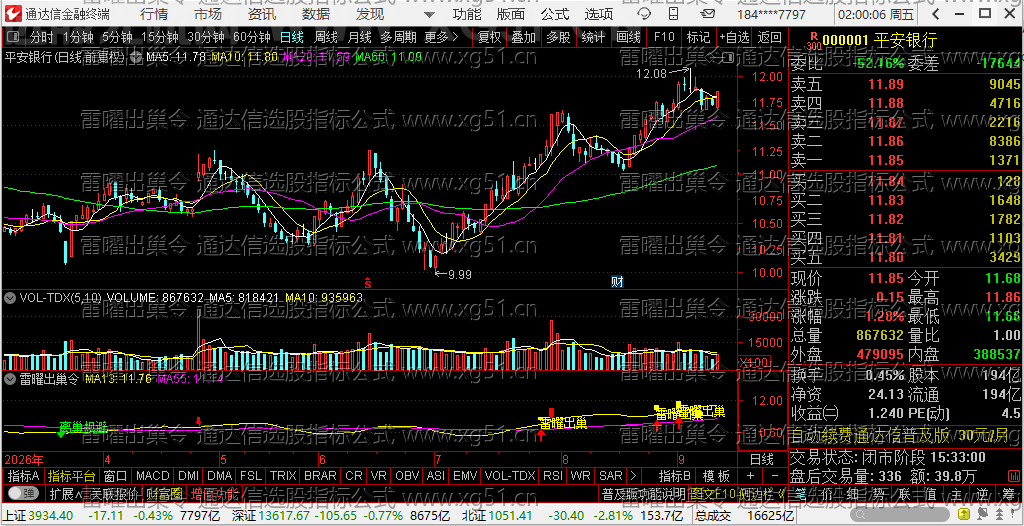Open the 指标平台 tab
1024x526 pixels.
coord(72,476)
